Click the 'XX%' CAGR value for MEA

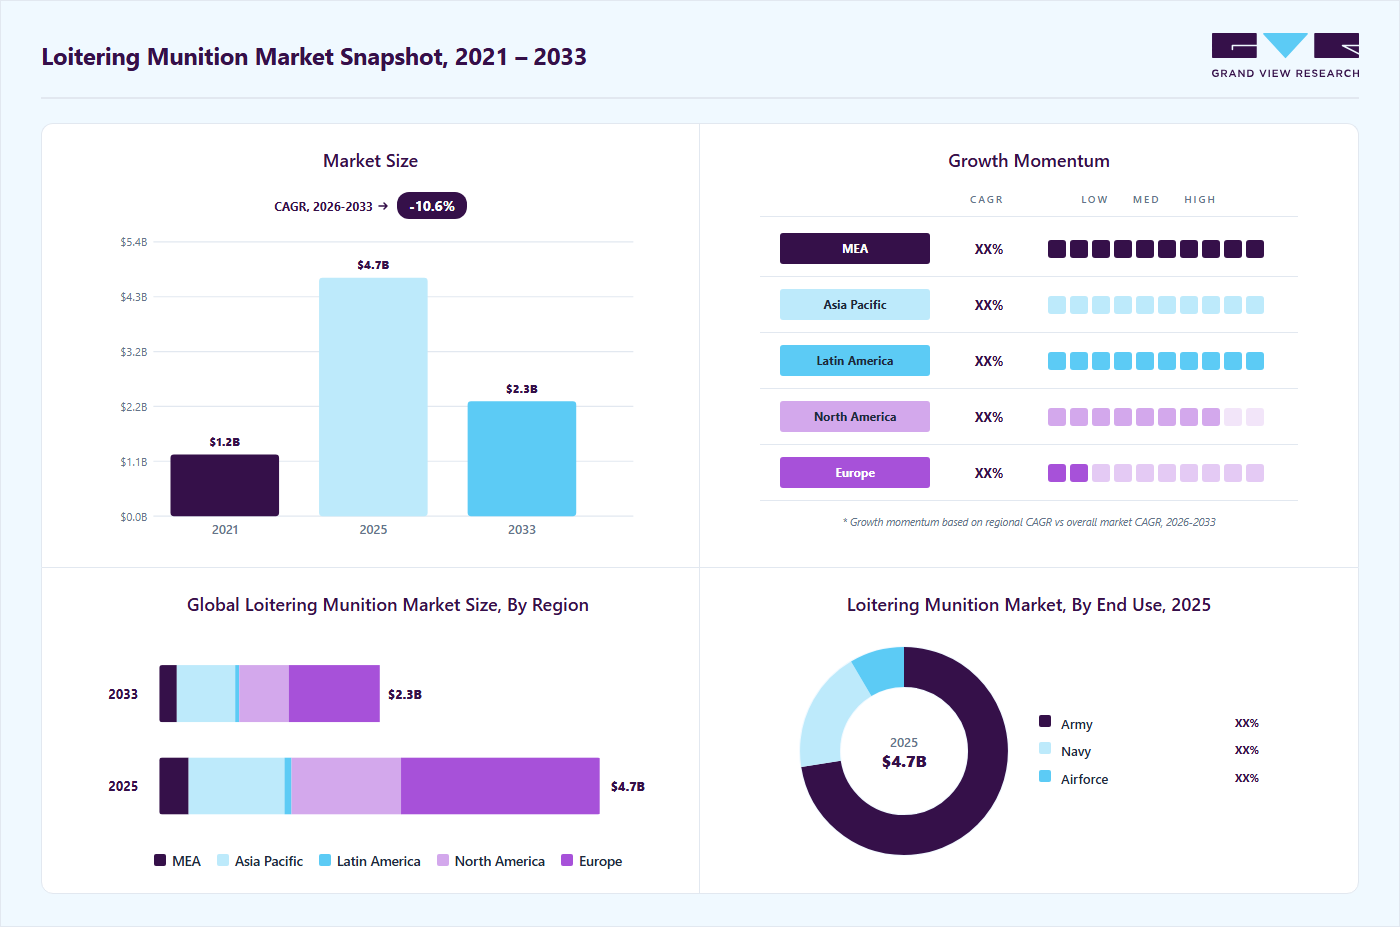click(x=989, y=249)
